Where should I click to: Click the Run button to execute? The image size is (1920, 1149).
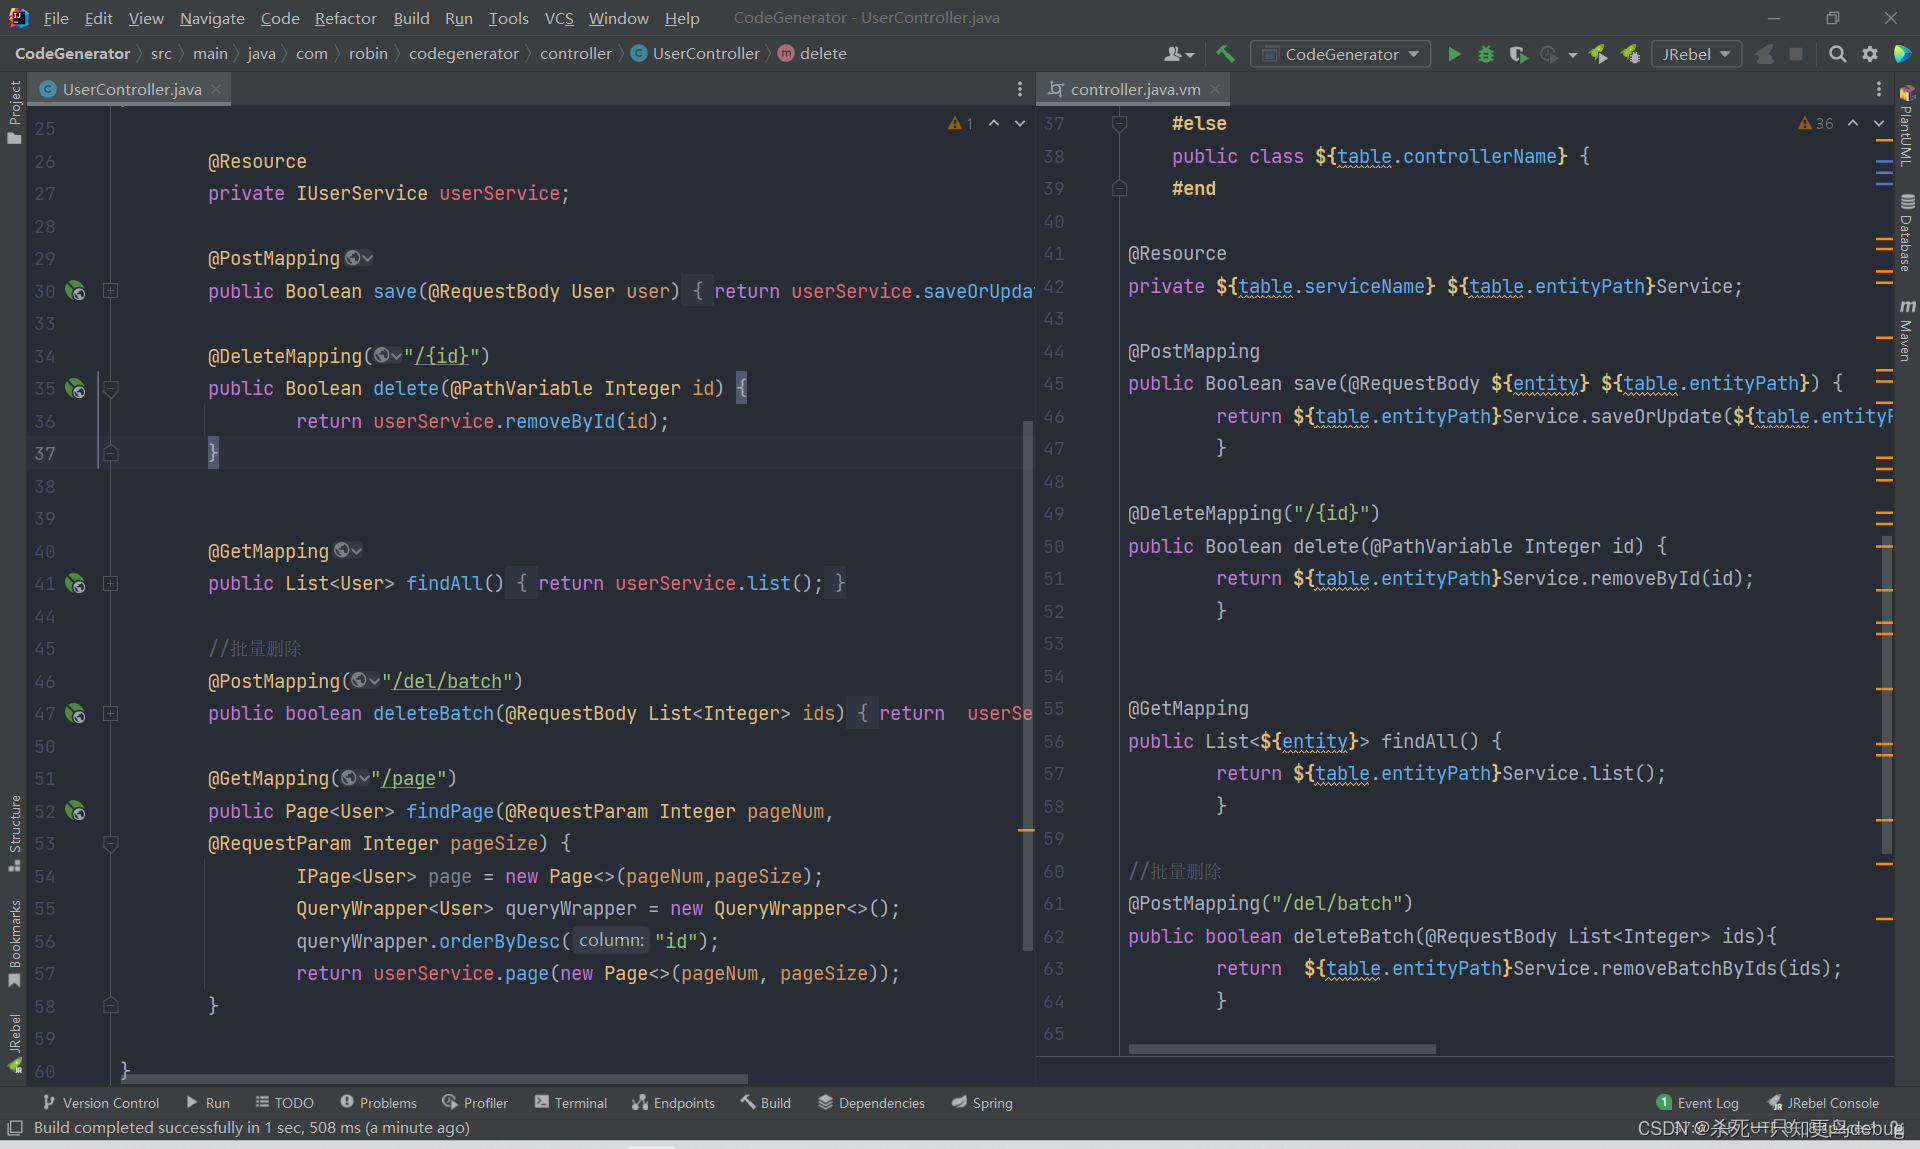[1454, 53]
